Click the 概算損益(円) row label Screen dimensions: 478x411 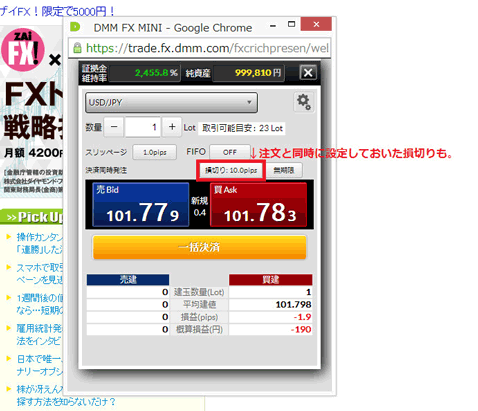pos(199,330)
